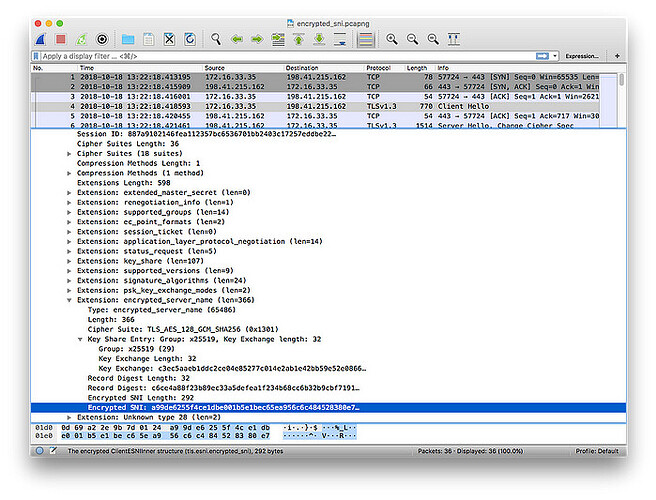Click the find packet magnifier icon
The height and width of the screenshot is (500, 656).
(216, 39)
